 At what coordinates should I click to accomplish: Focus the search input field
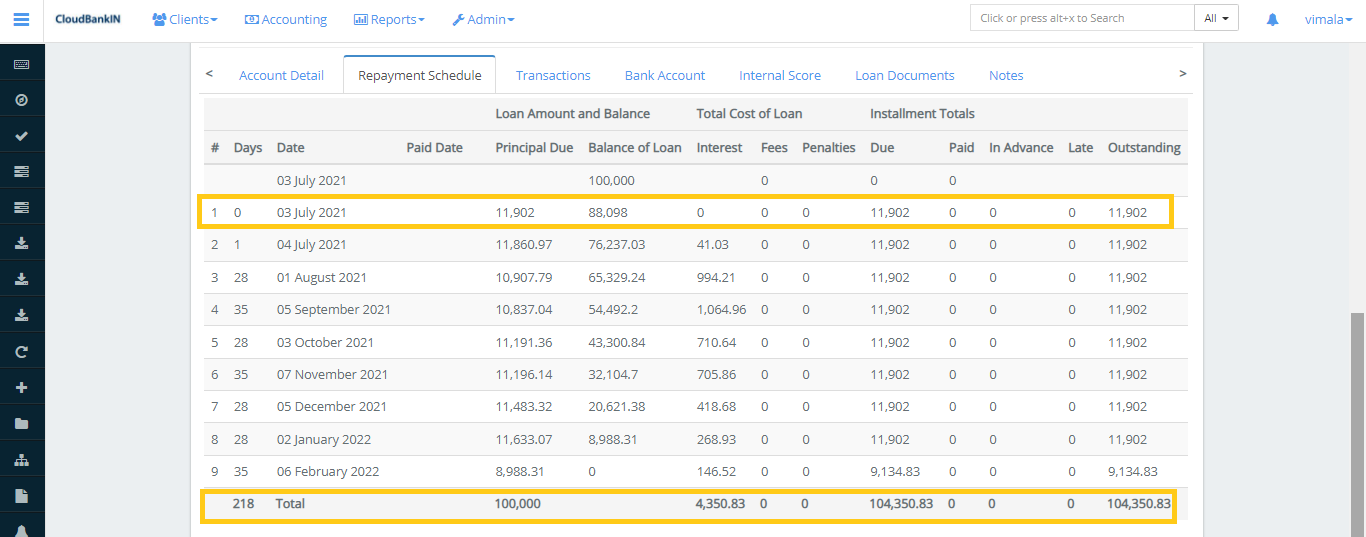click(x=1081, y=18)
